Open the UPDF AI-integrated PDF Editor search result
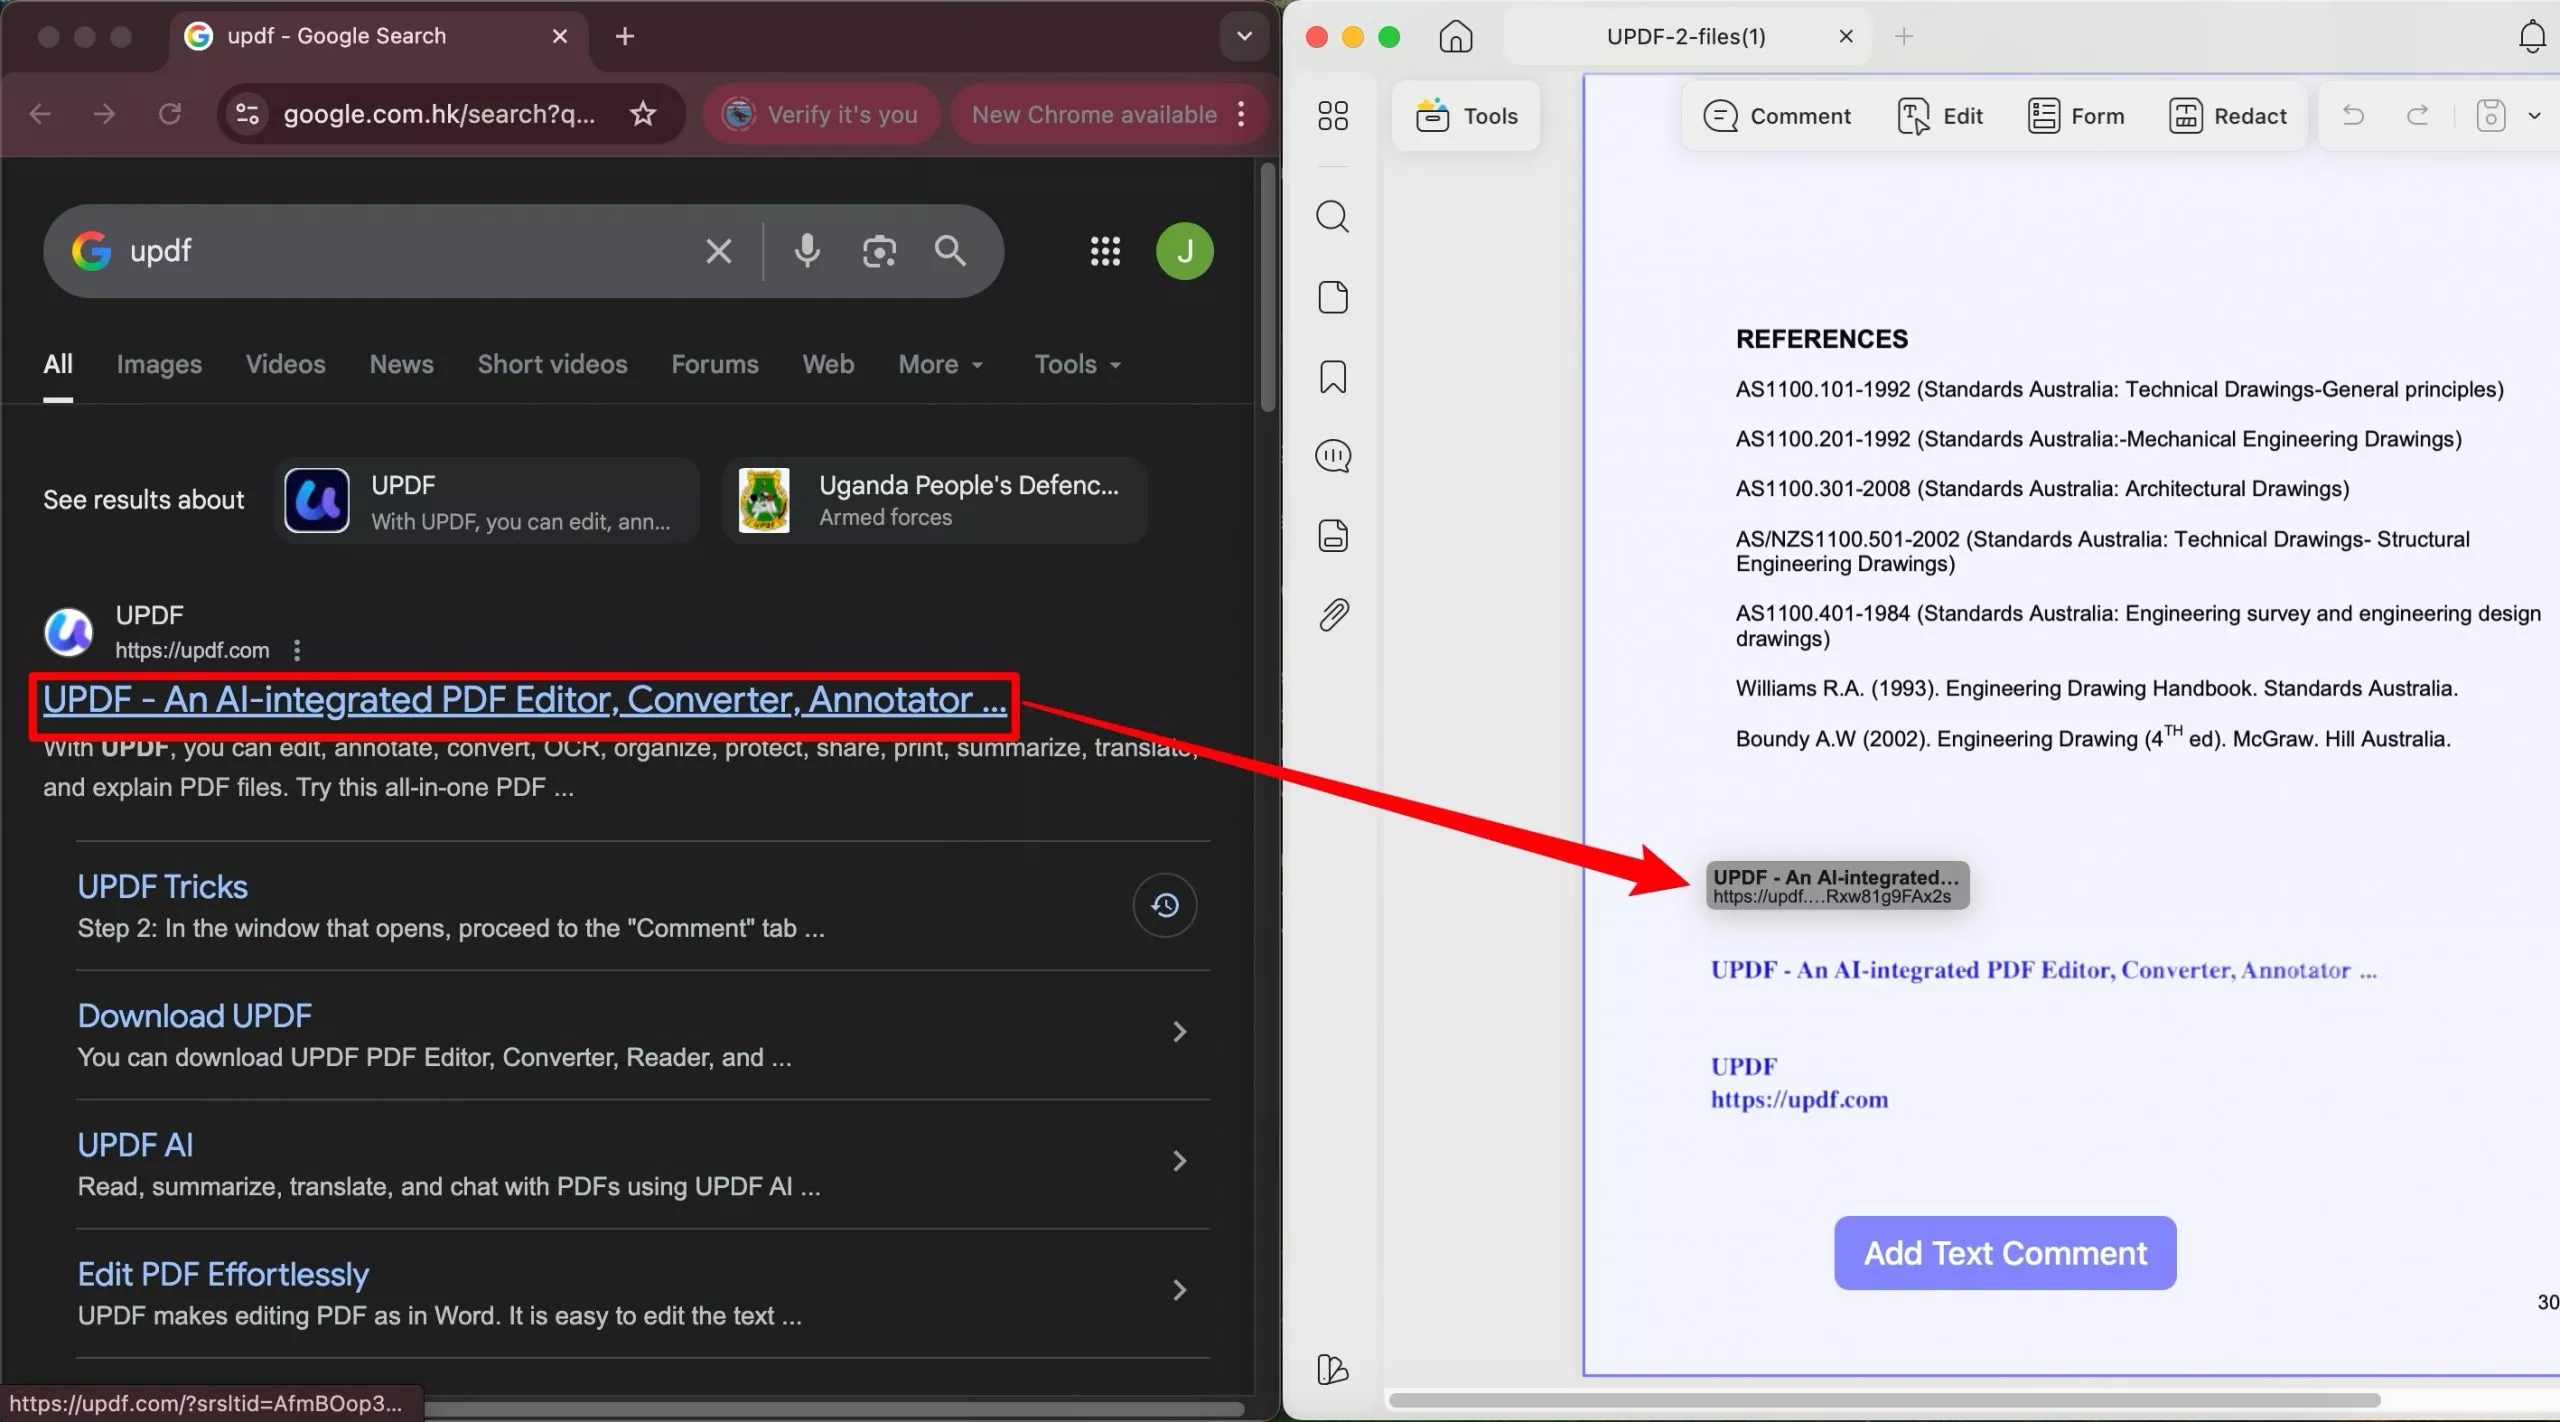2560x1422 pixels. (524, 700)
